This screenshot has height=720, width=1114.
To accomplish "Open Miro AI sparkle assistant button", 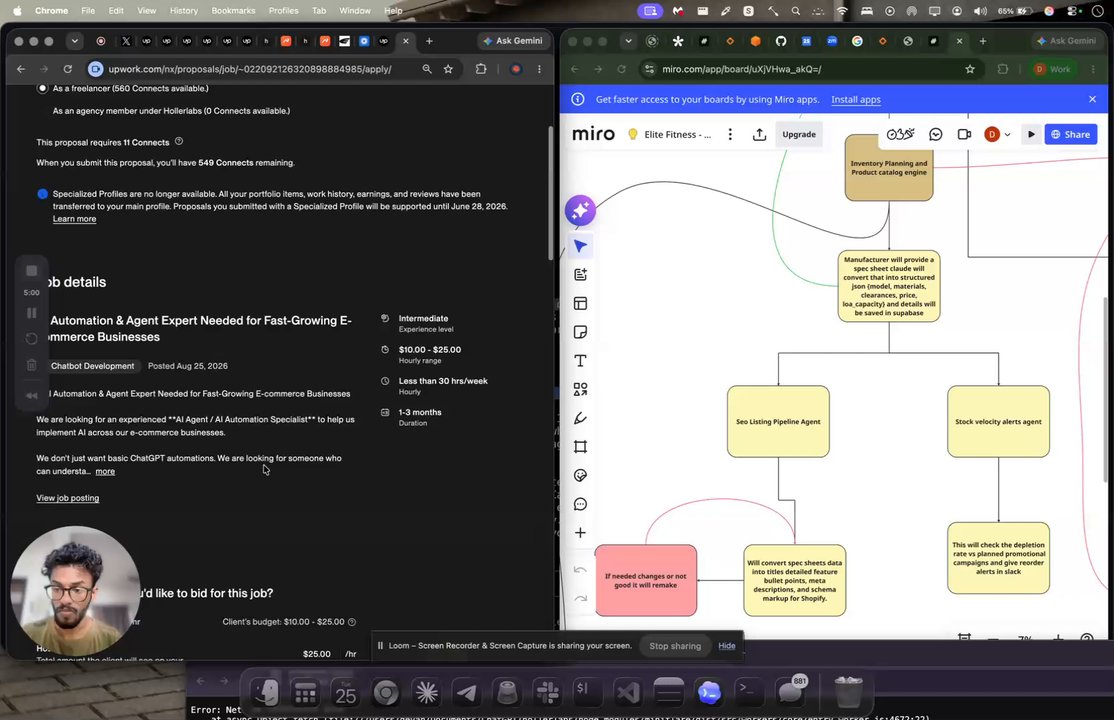I will coord(580,210).
